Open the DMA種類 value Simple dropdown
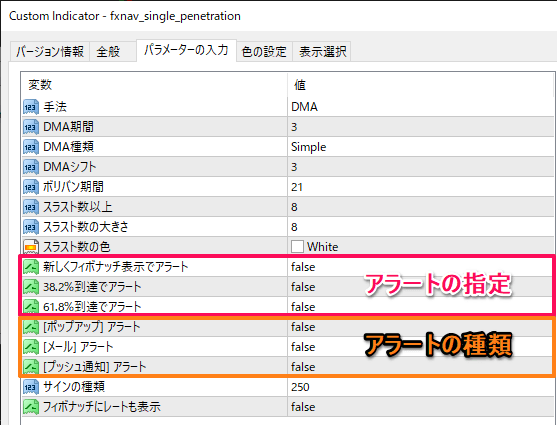Image resolution: width=557 pixels, height=425 pixels. [421, 147]
